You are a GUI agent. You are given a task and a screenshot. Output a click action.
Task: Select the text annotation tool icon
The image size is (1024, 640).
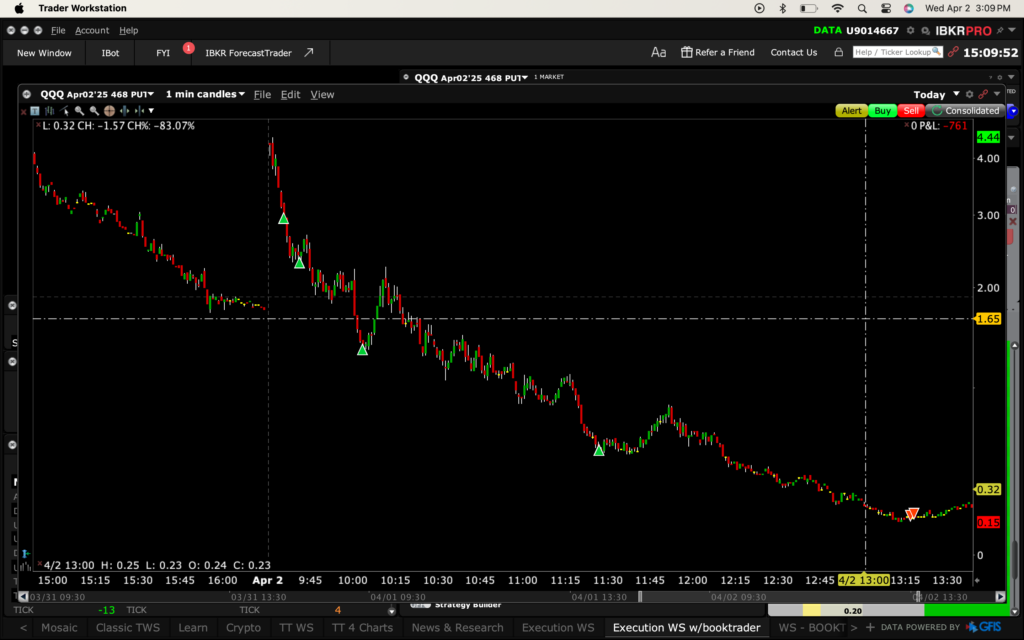35,111
